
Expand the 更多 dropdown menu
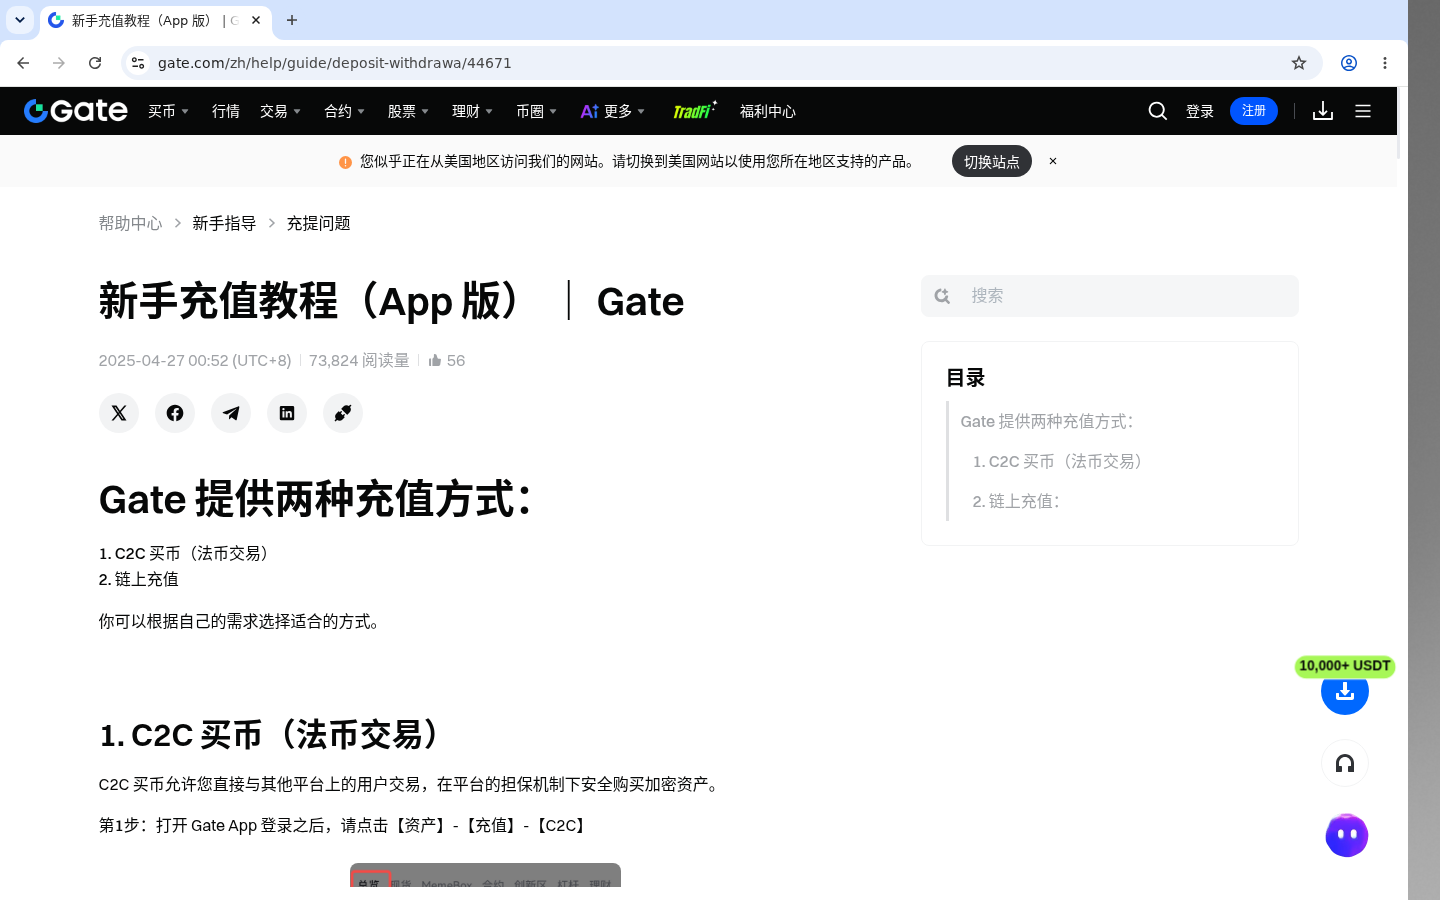click(613, 111)
